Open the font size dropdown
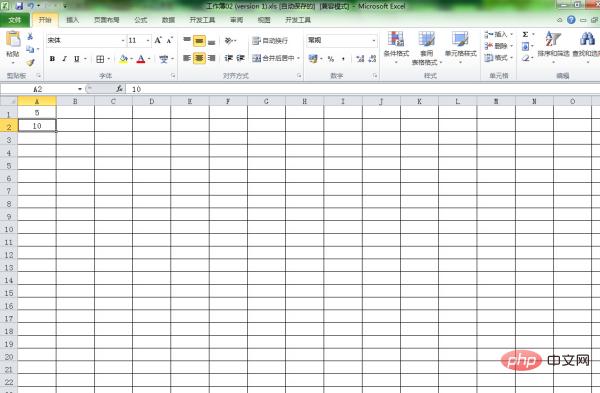This screenshot has width=600, height=393. (148, 41)
